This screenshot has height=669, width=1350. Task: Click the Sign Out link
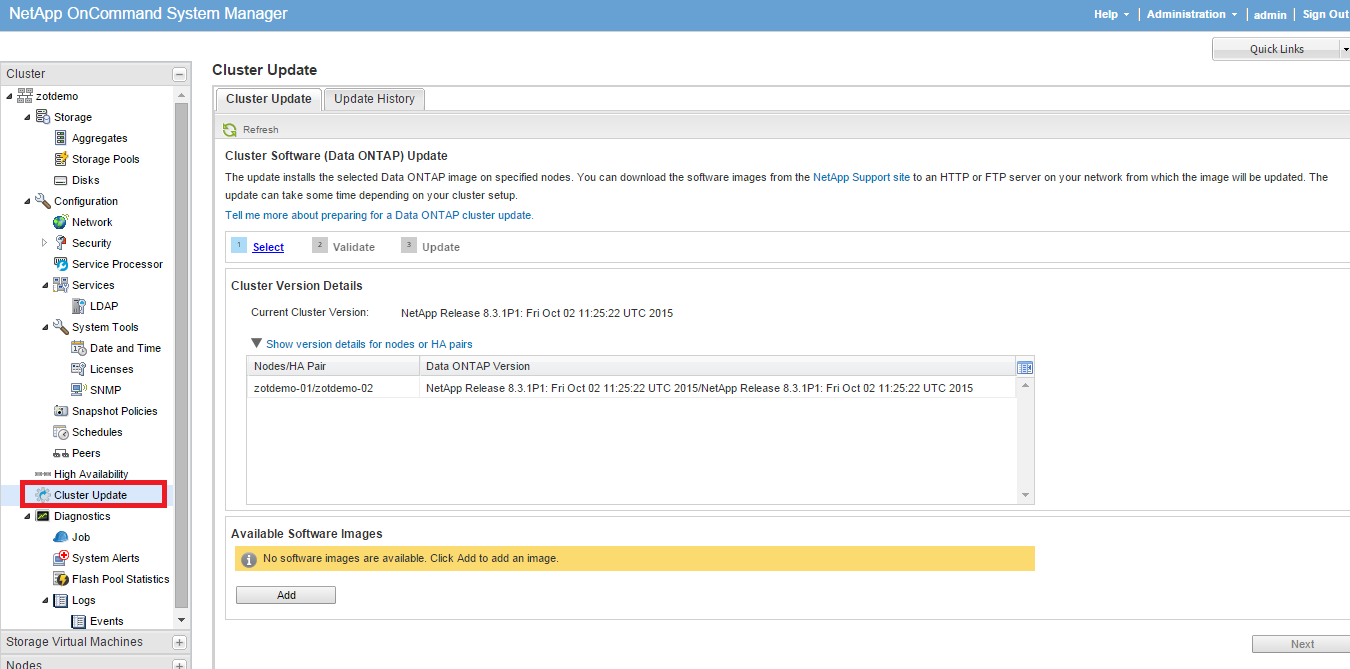(1326, 14)
